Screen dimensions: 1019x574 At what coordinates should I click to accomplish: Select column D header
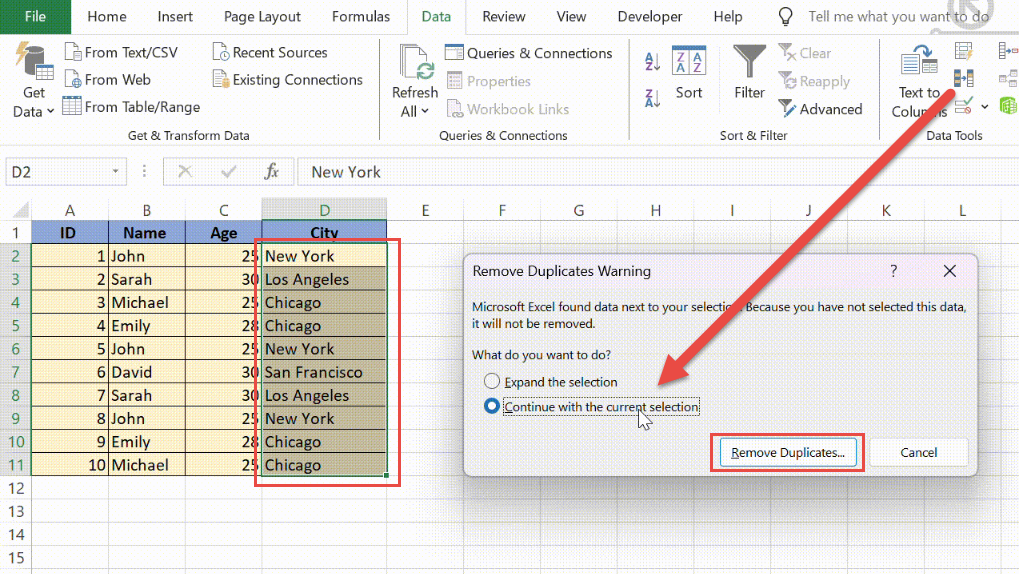click(324, 210)
